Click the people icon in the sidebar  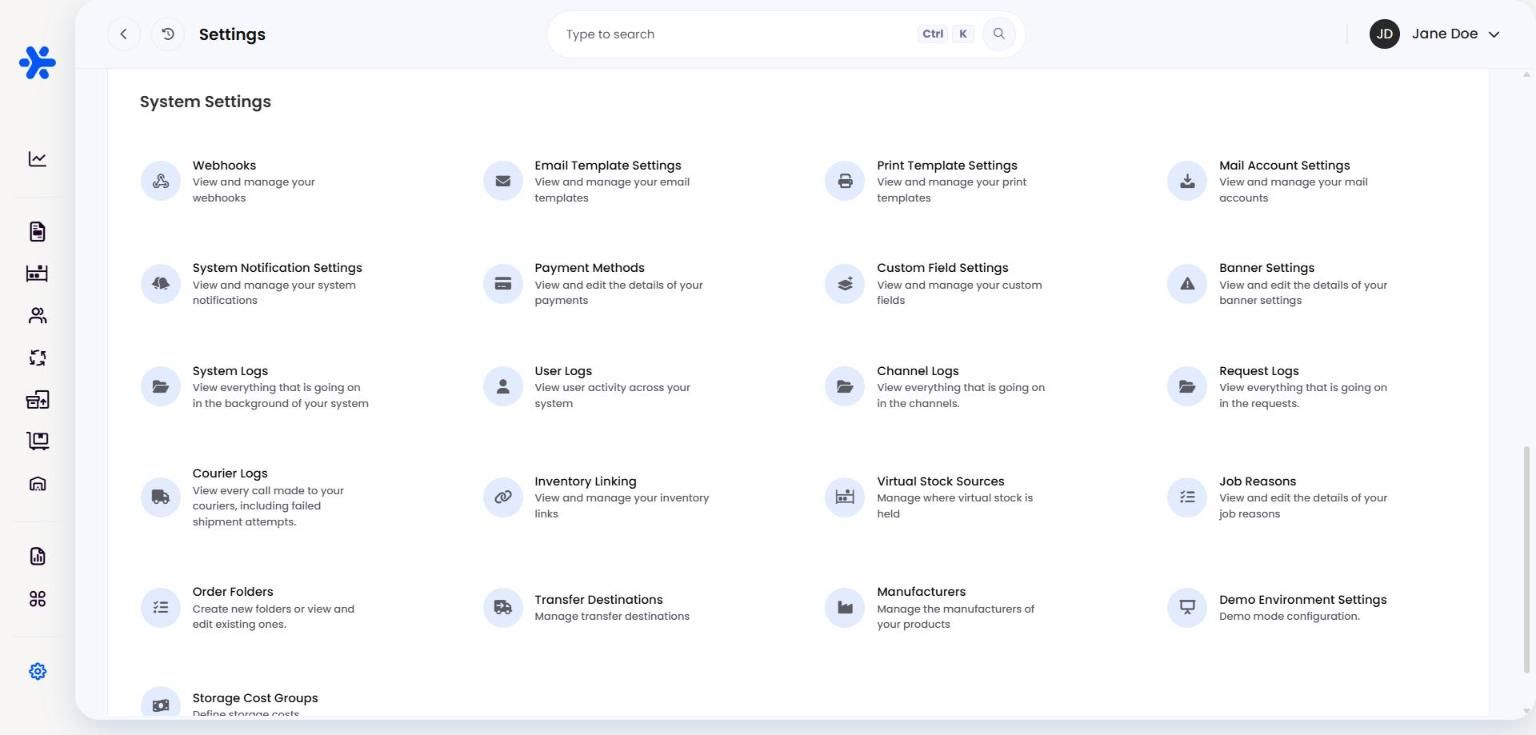[x=37, y=316]
